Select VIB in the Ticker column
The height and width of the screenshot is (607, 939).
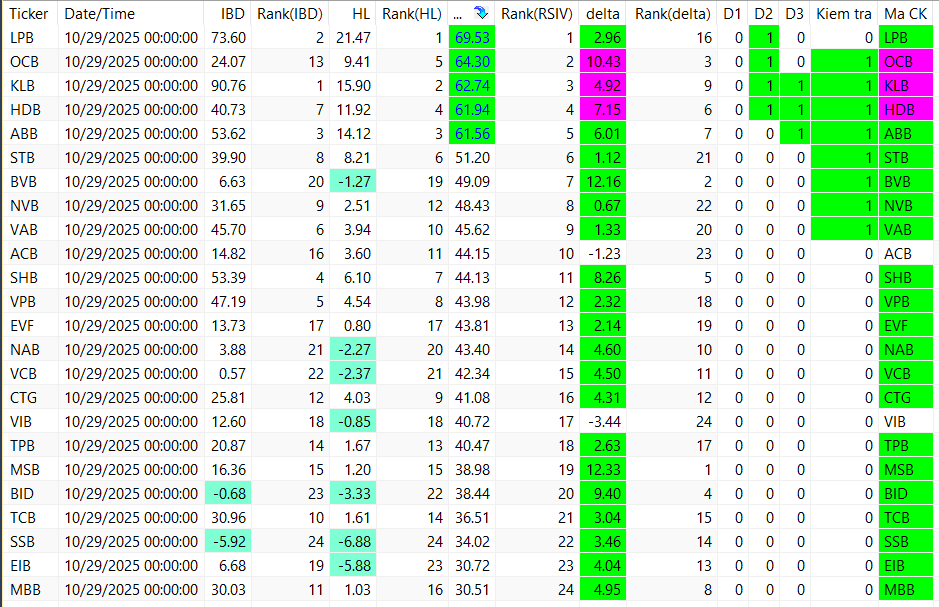20,421
